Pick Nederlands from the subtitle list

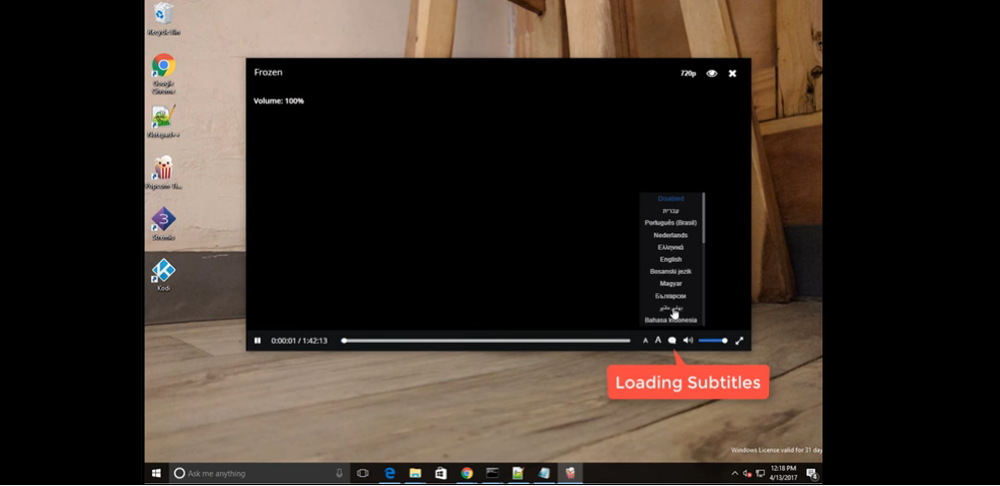tap(670, 235)
